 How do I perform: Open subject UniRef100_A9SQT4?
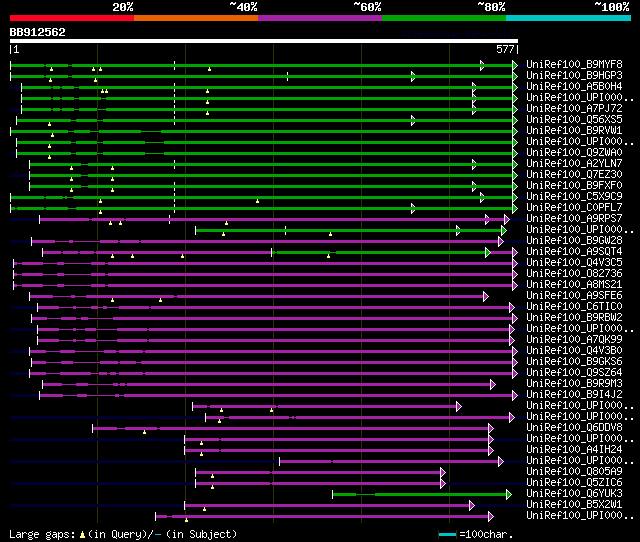pyautogui.click(x=574, y=252)
